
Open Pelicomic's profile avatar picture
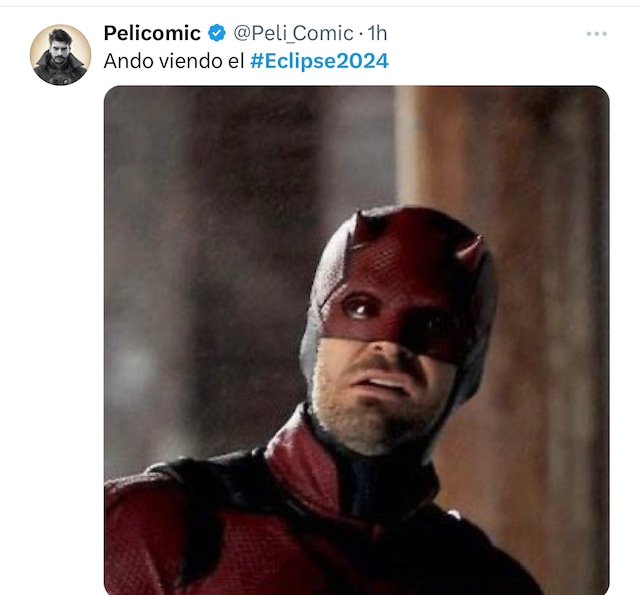[x=60, y=55]
